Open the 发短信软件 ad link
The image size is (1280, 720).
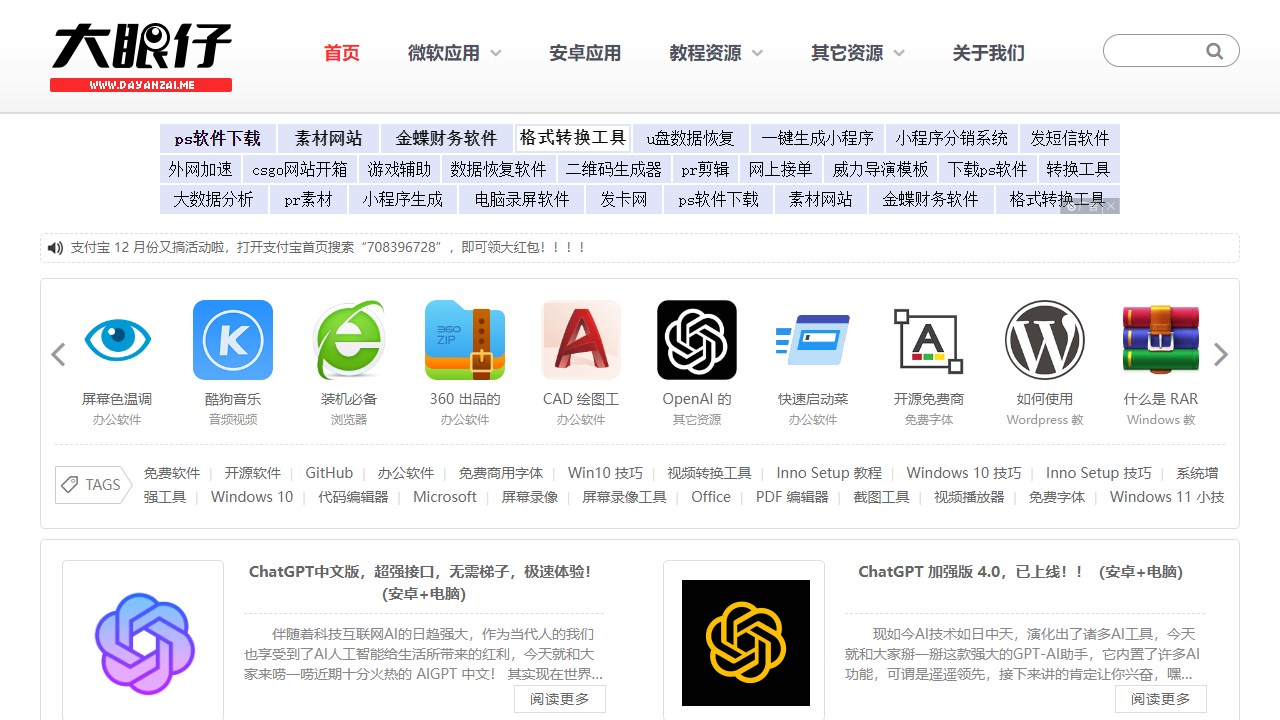point(1070,138)
